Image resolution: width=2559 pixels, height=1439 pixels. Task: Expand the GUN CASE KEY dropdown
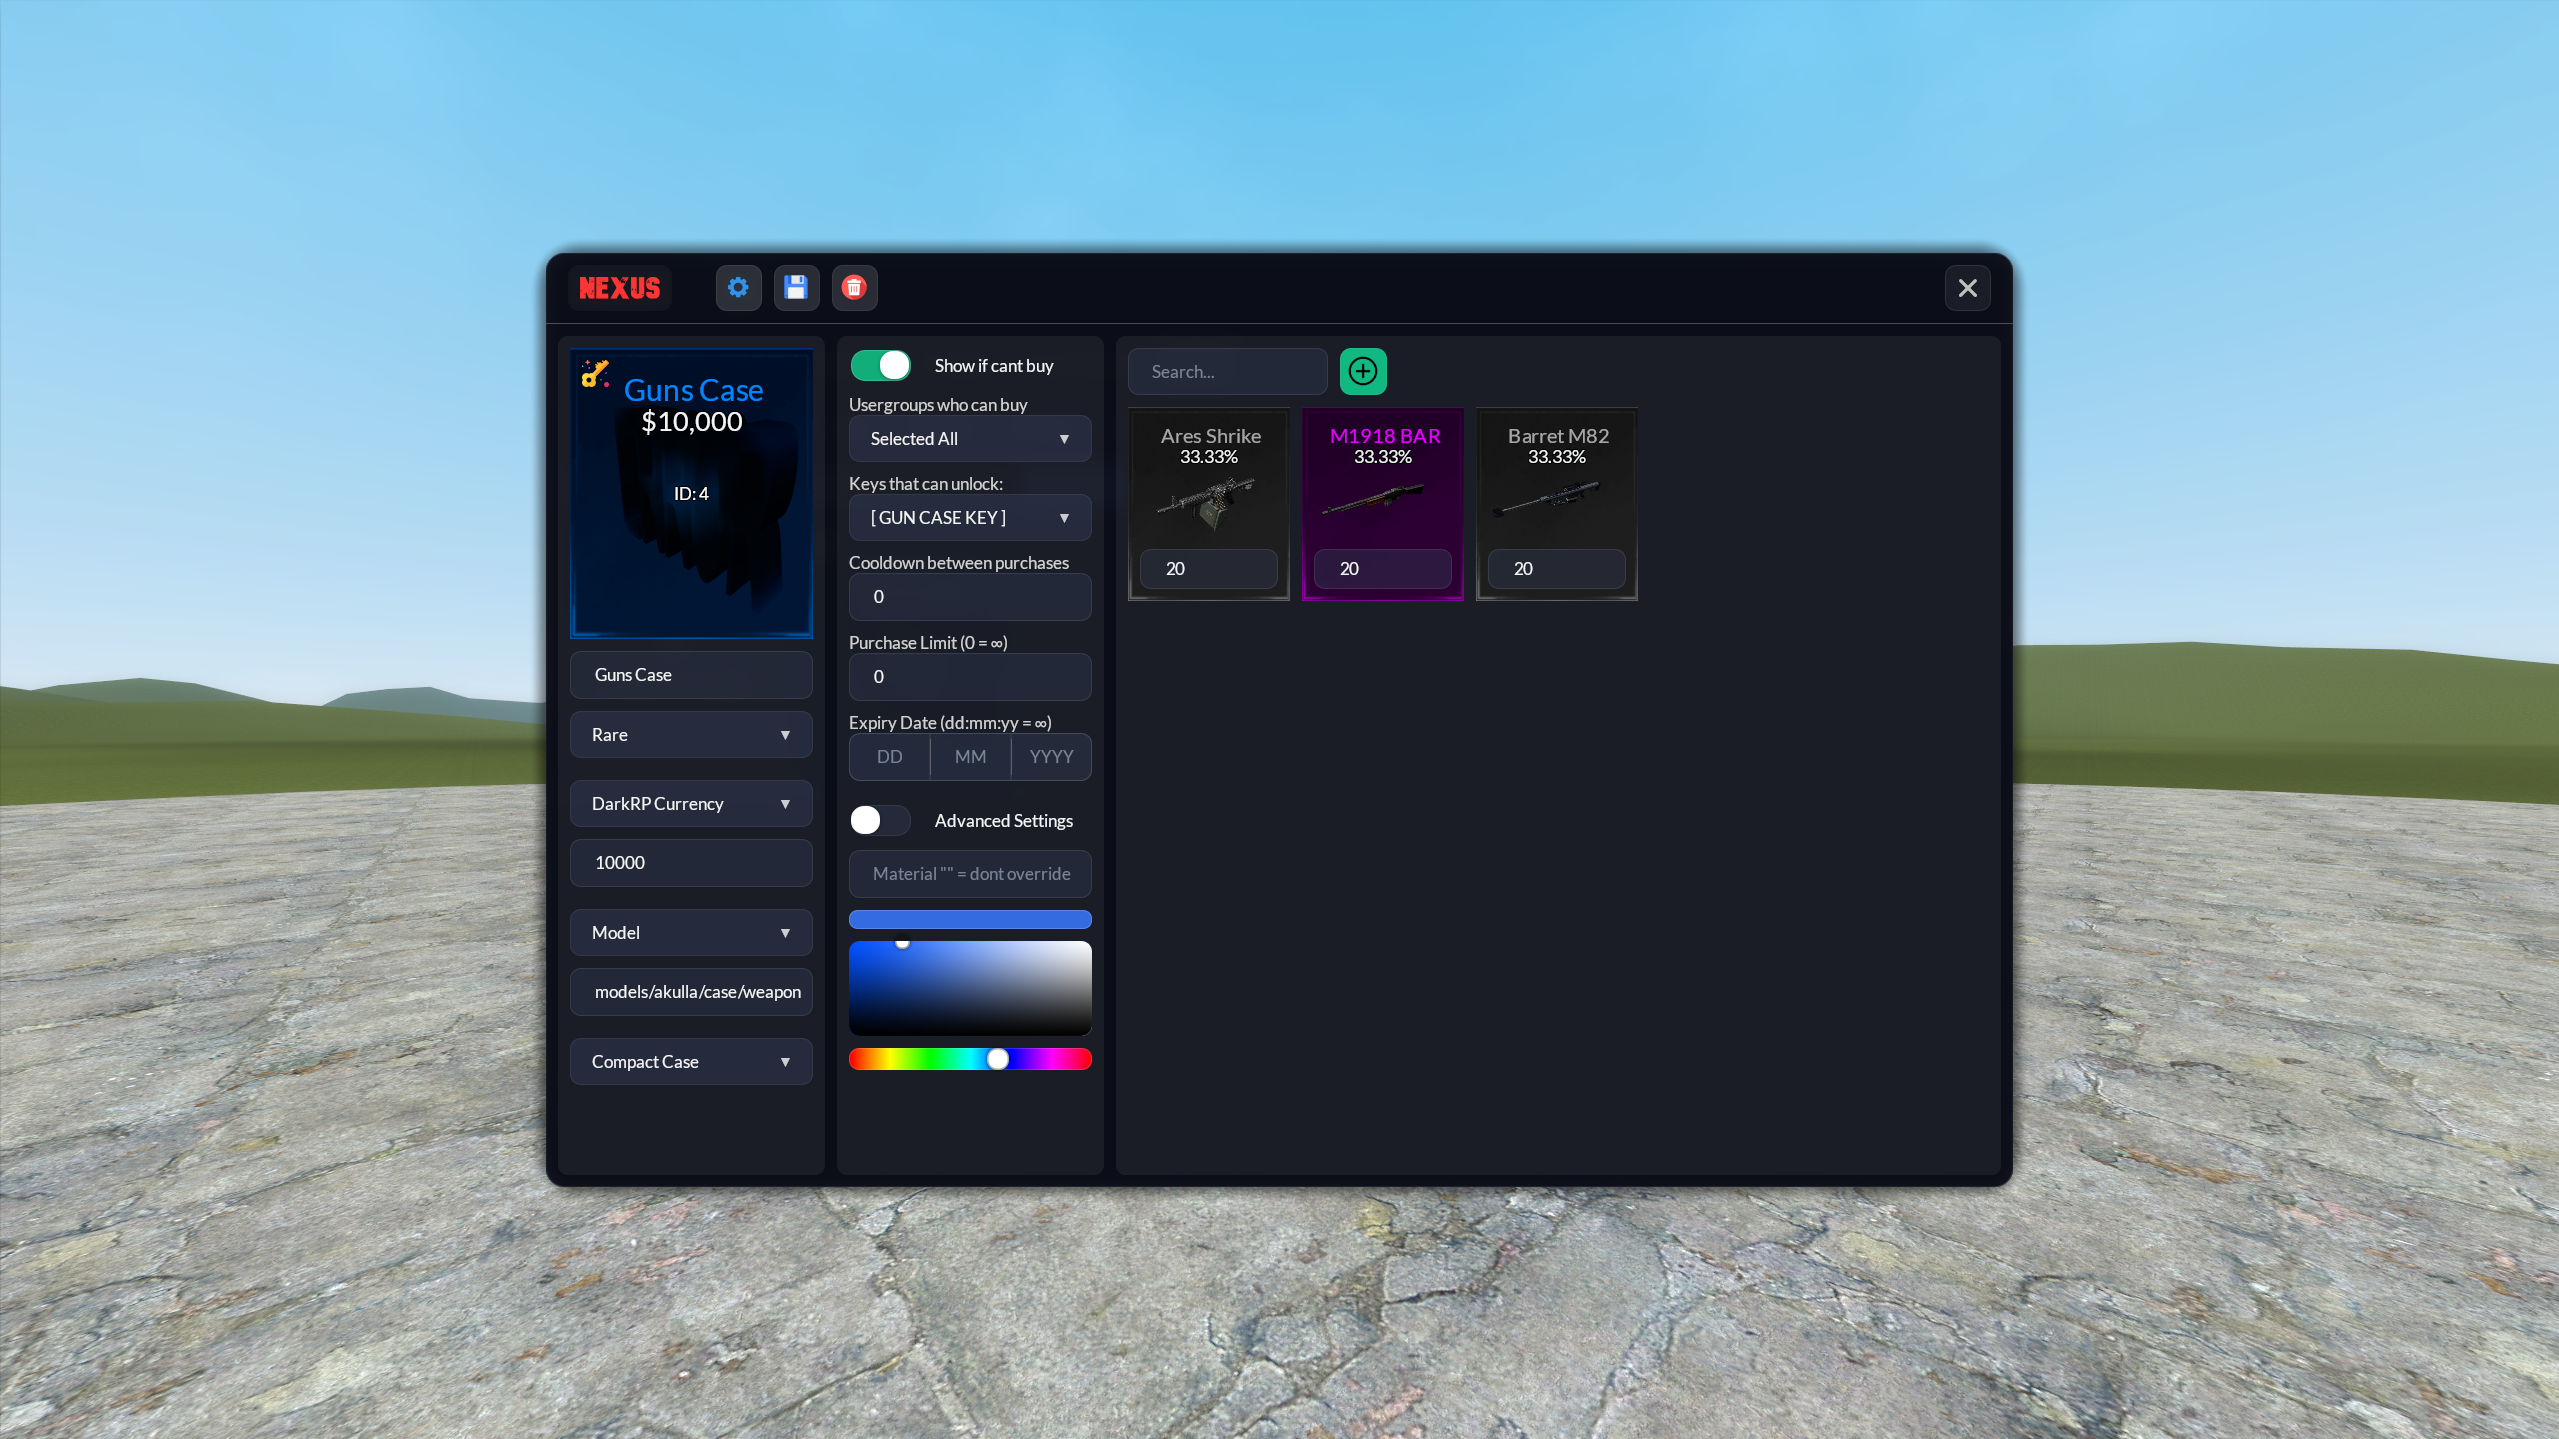(970, 518)
